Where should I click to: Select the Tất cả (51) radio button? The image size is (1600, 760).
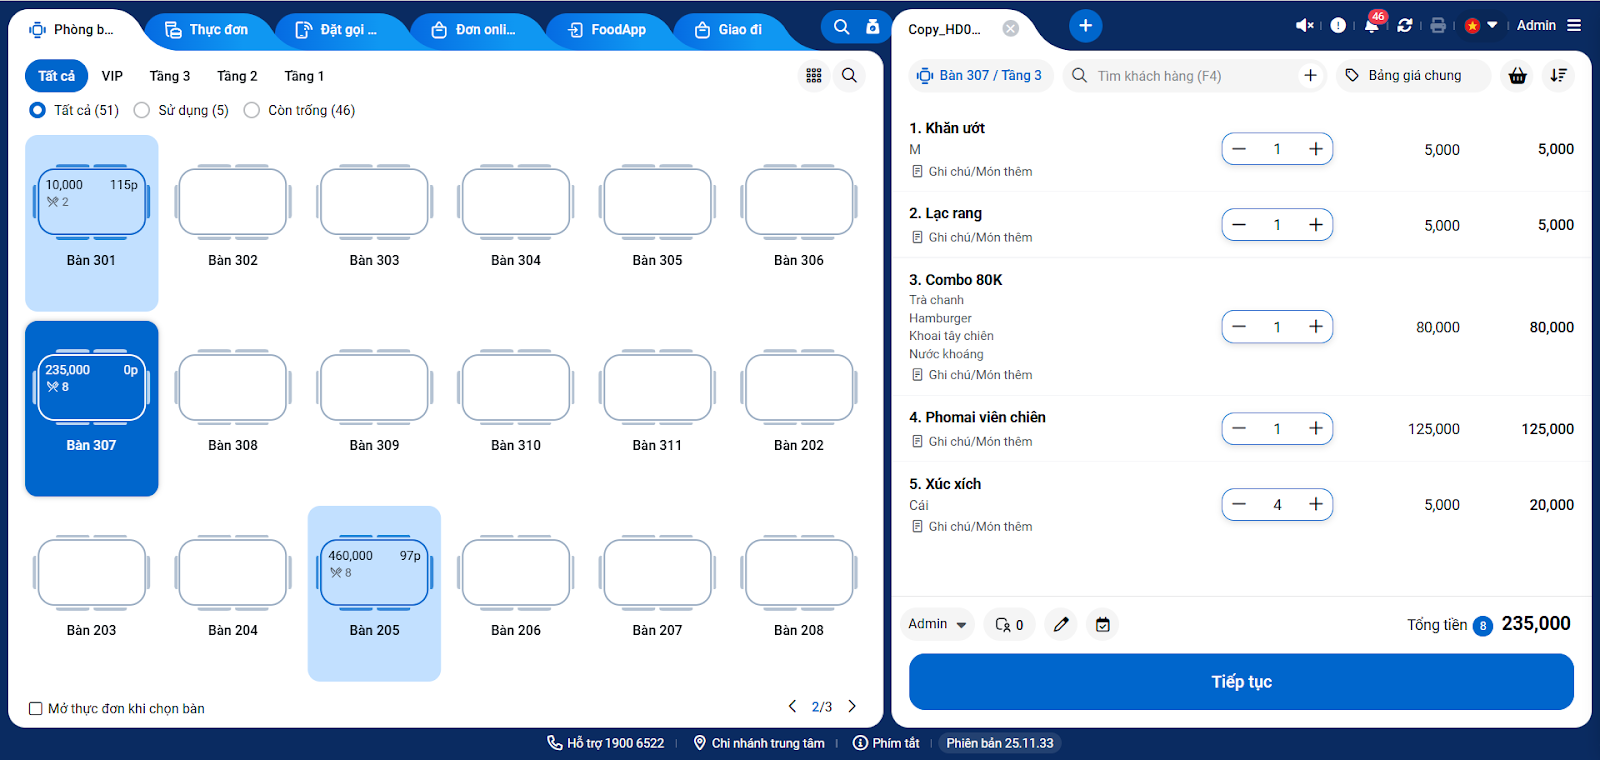38,110
